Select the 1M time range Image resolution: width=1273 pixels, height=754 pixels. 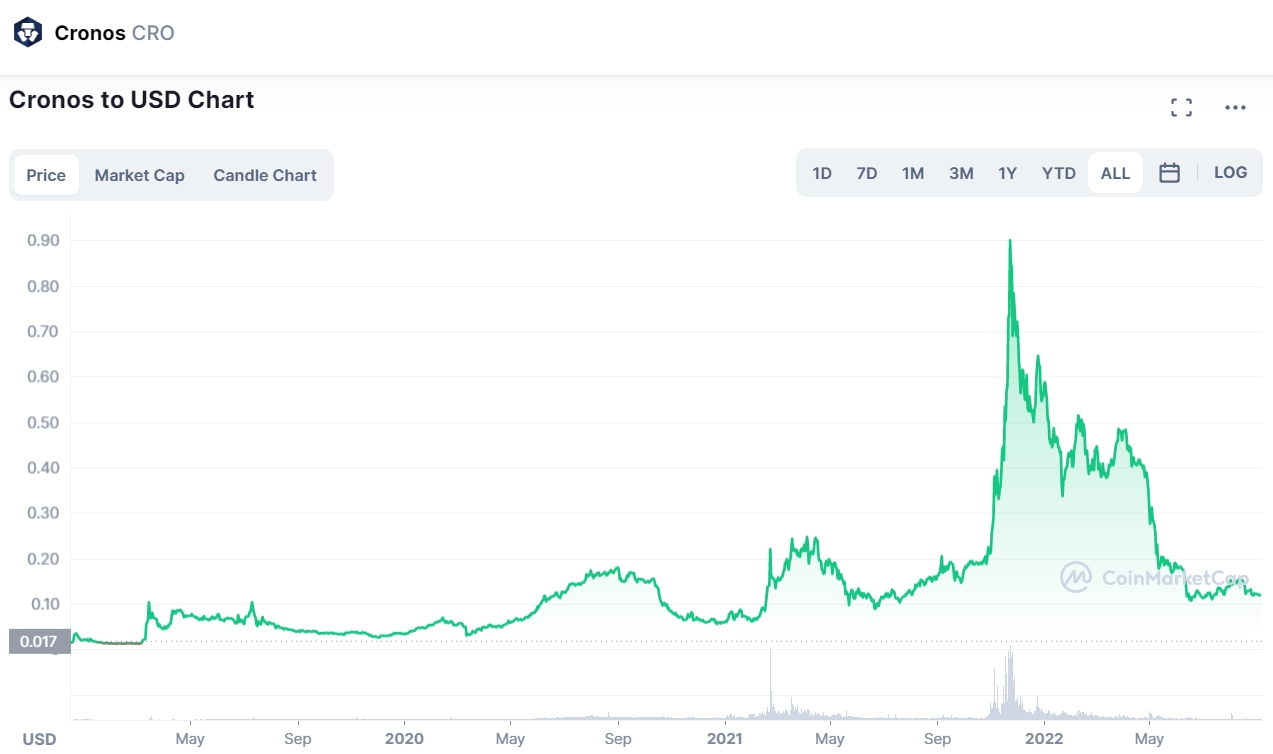pos(913,173)
